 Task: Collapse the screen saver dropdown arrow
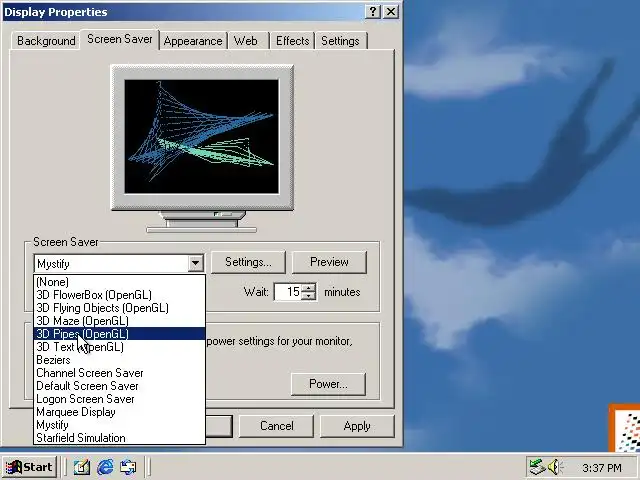(196, 263)
